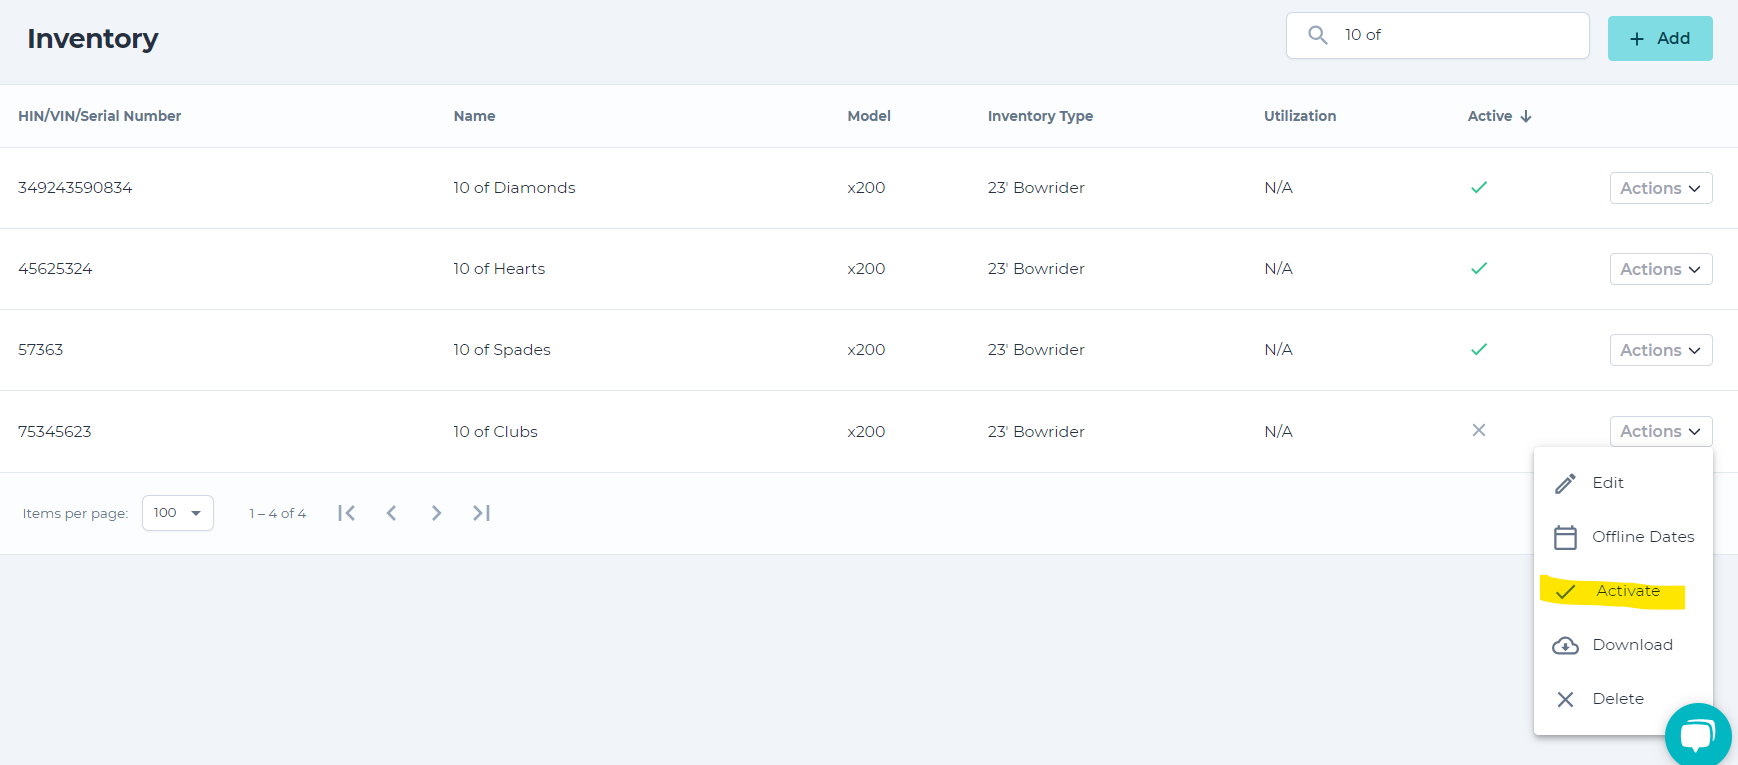The image size is (1738, 765).
Task: Click the Add button
Action: point(1659,38)
